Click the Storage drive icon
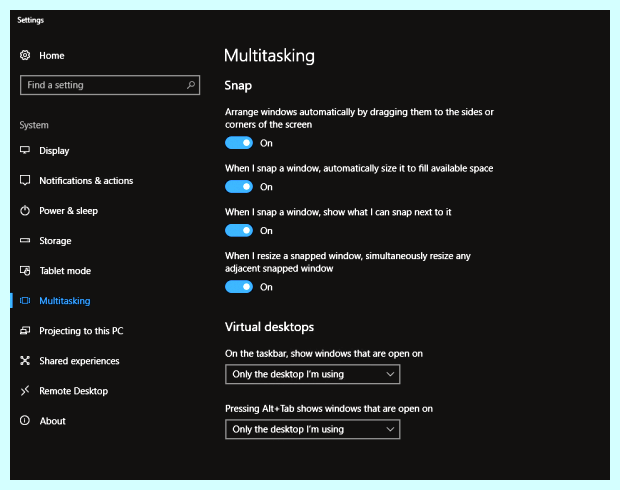 pyautogui.click(x=25, y=240)
